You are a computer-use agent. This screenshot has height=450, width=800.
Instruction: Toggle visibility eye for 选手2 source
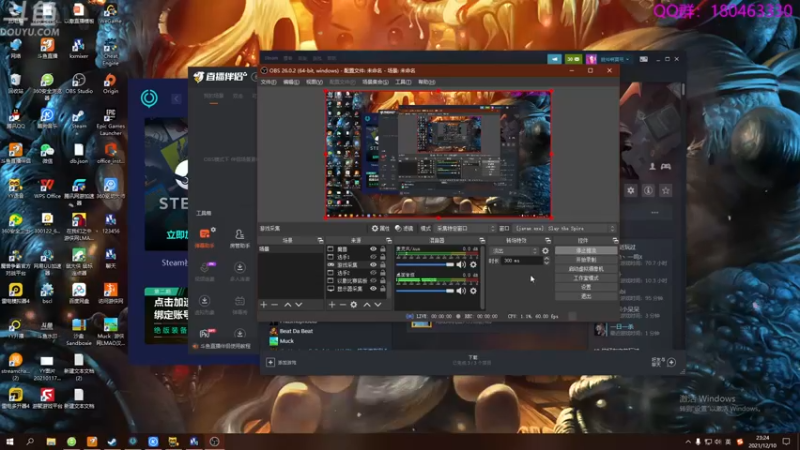(373, 273)
